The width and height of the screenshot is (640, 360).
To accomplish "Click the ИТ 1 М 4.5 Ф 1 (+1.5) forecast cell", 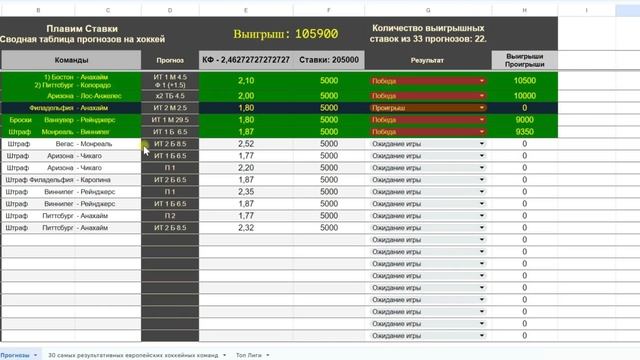I will coord(170,81).
